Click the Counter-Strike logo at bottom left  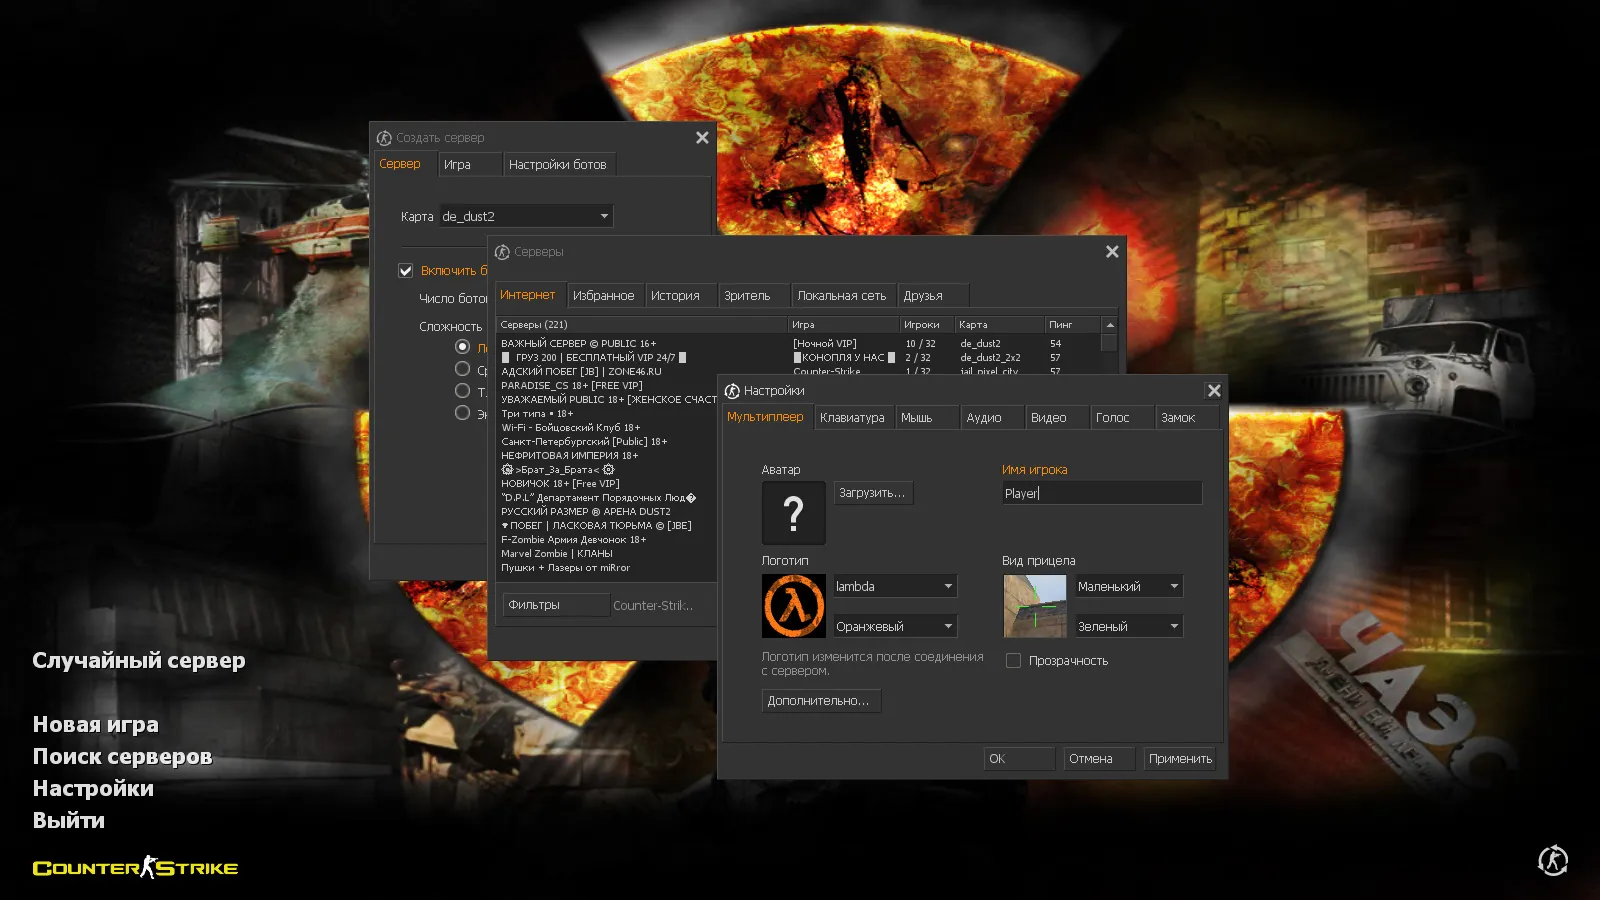[135, 868]
